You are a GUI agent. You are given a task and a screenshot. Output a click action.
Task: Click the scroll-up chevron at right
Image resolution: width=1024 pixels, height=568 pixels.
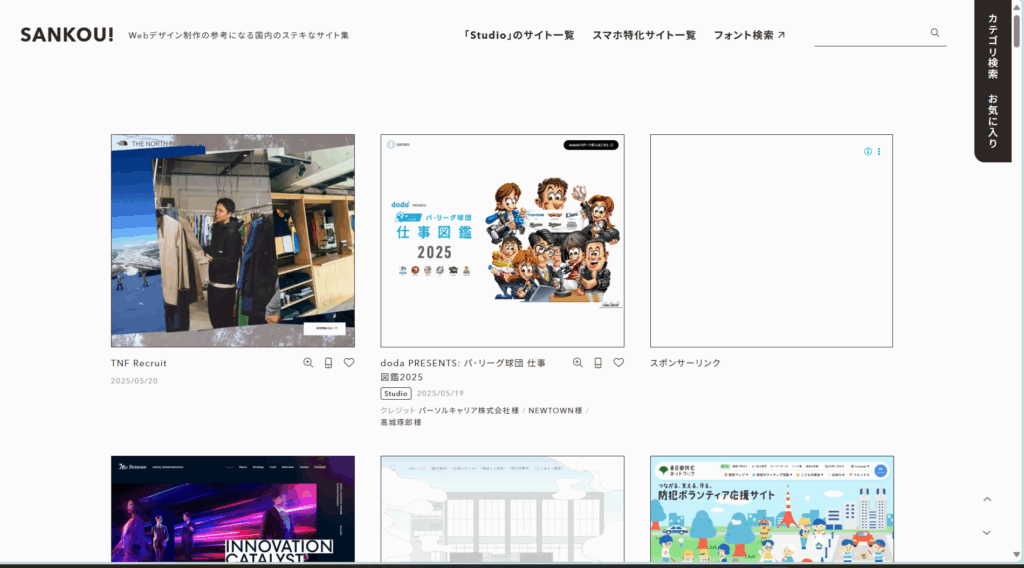(987, 499)
